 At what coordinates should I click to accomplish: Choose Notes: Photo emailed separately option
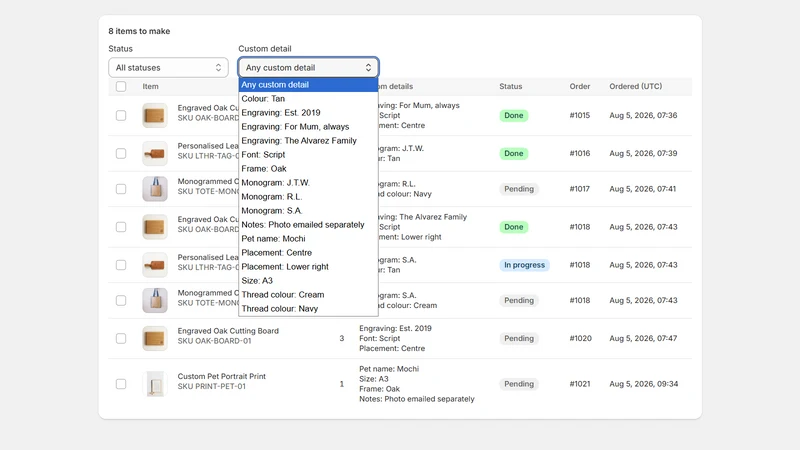(308, 225)
